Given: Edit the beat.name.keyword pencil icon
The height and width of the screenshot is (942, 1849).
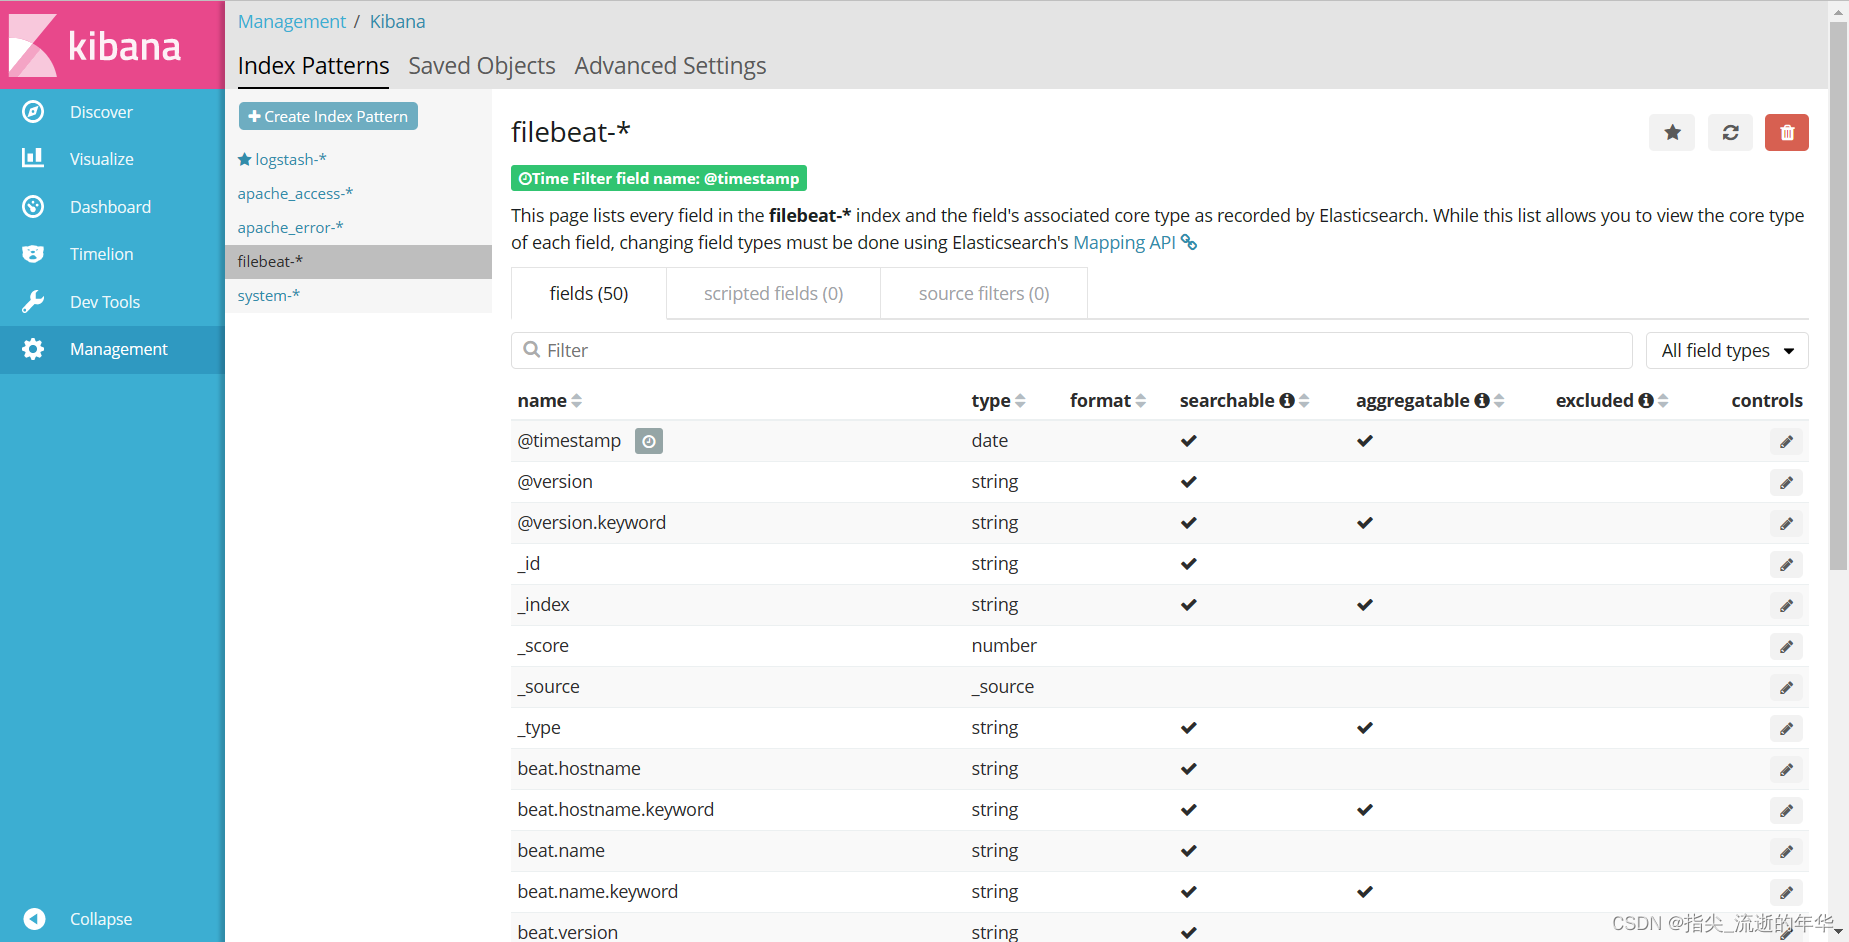Looking at the screenshot, I should click(1786, 892).
